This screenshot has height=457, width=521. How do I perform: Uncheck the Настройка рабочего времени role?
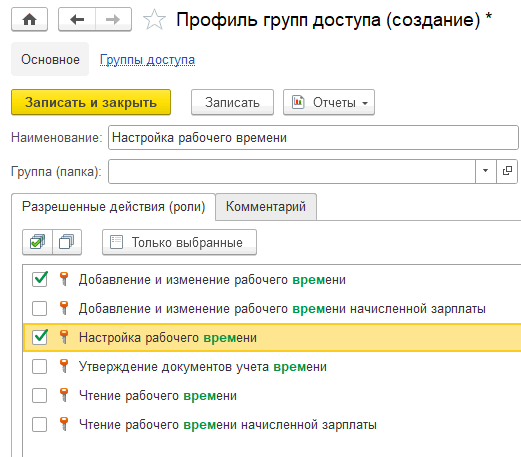pos(40,337)
